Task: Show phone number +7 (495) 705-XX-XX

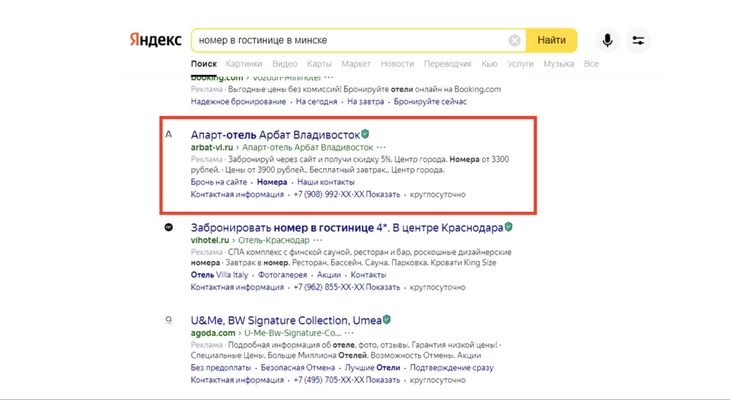Action: [347, 380]
